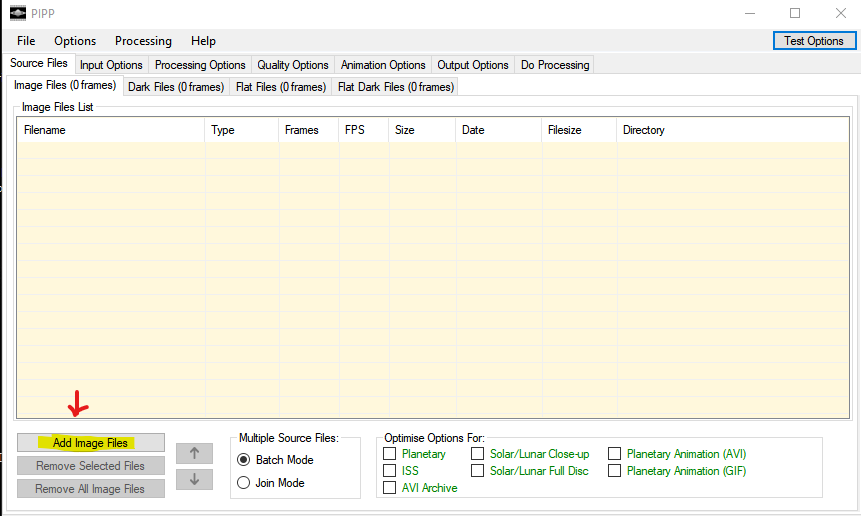The image size is (861, 516).
Task: Select Join Mode radio button
Action: tap(244, 483)
